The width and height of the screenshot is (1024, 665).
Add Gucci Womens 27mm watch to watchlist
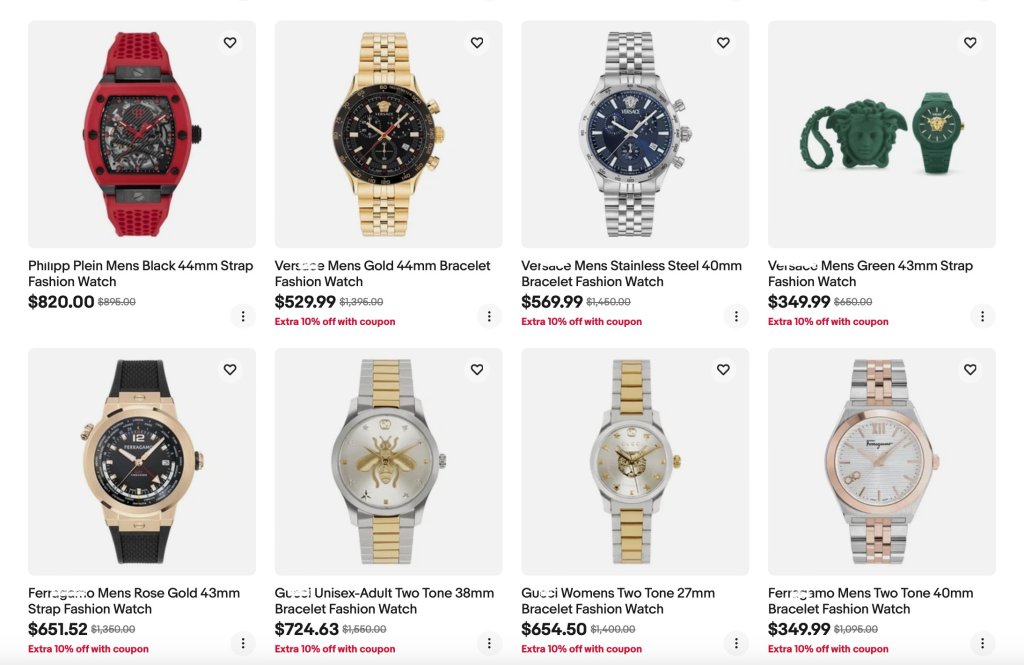[723, 370]
